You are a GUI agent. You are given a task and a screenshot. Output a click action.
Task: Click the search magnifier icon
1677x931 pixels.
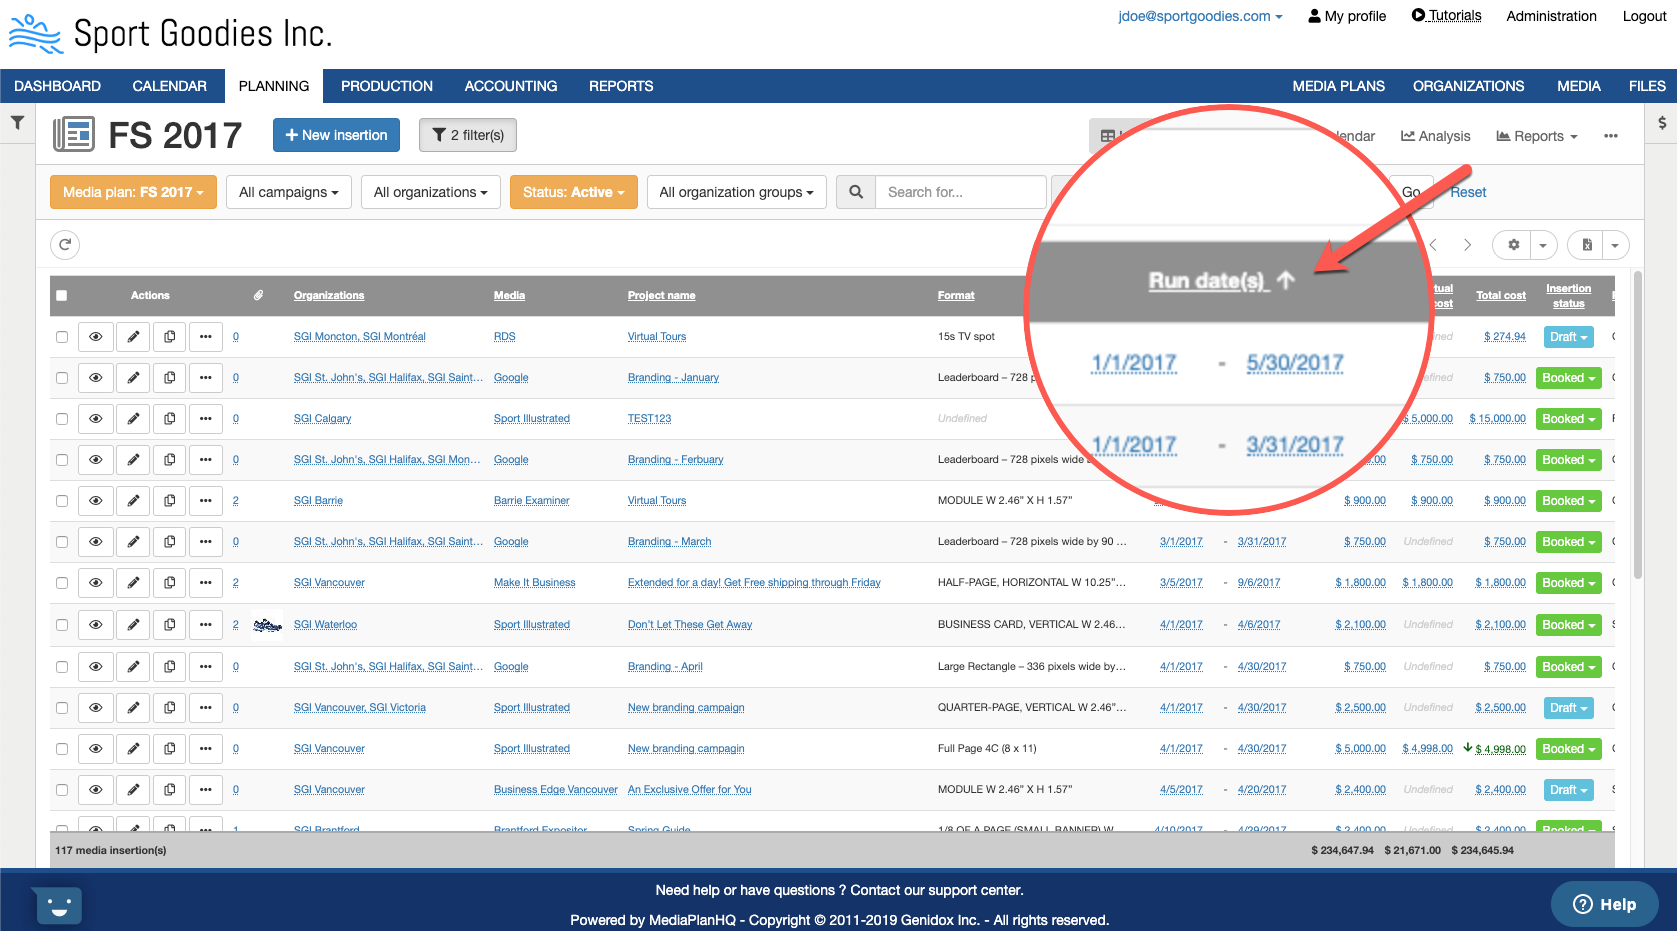tap(856, 192)
